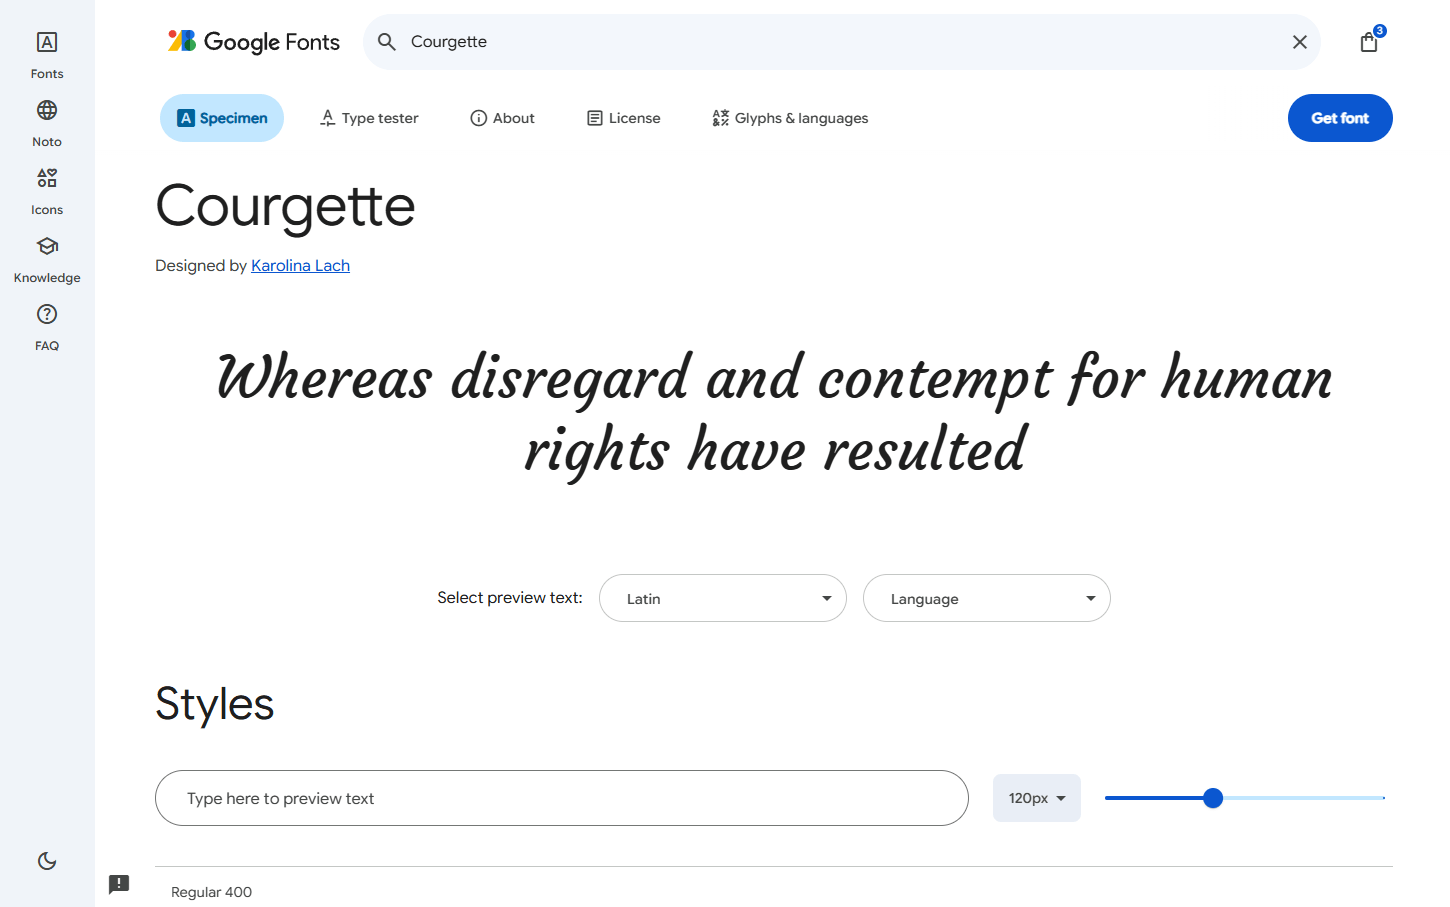
Task: Switch to the Type tester tab
Action: pos(368,117)
